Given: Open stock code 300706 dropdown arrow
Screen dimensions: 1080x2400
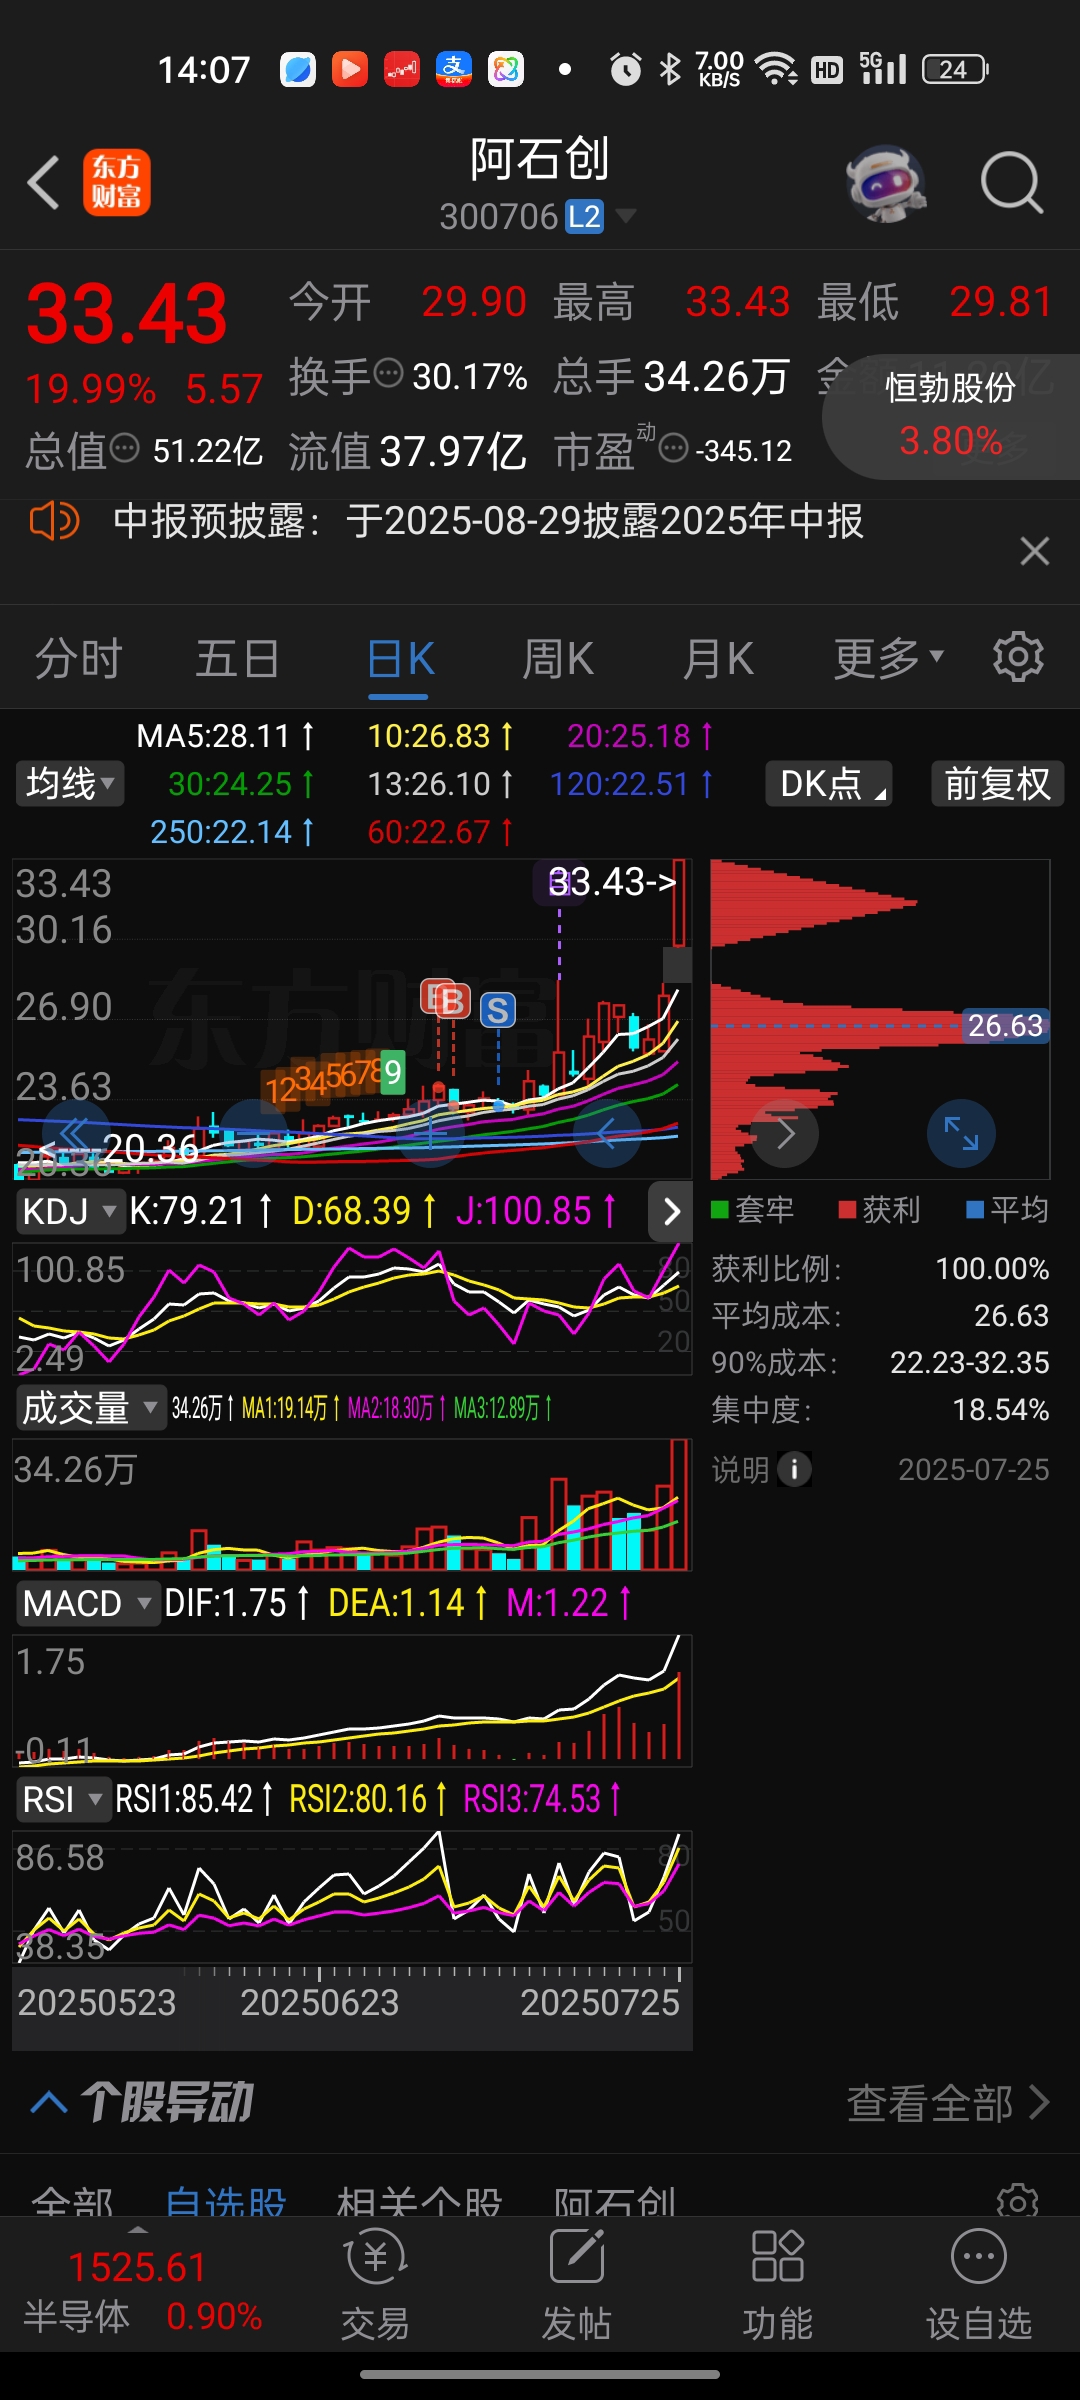Looking at the screenshot, I should tap(626, 215).
